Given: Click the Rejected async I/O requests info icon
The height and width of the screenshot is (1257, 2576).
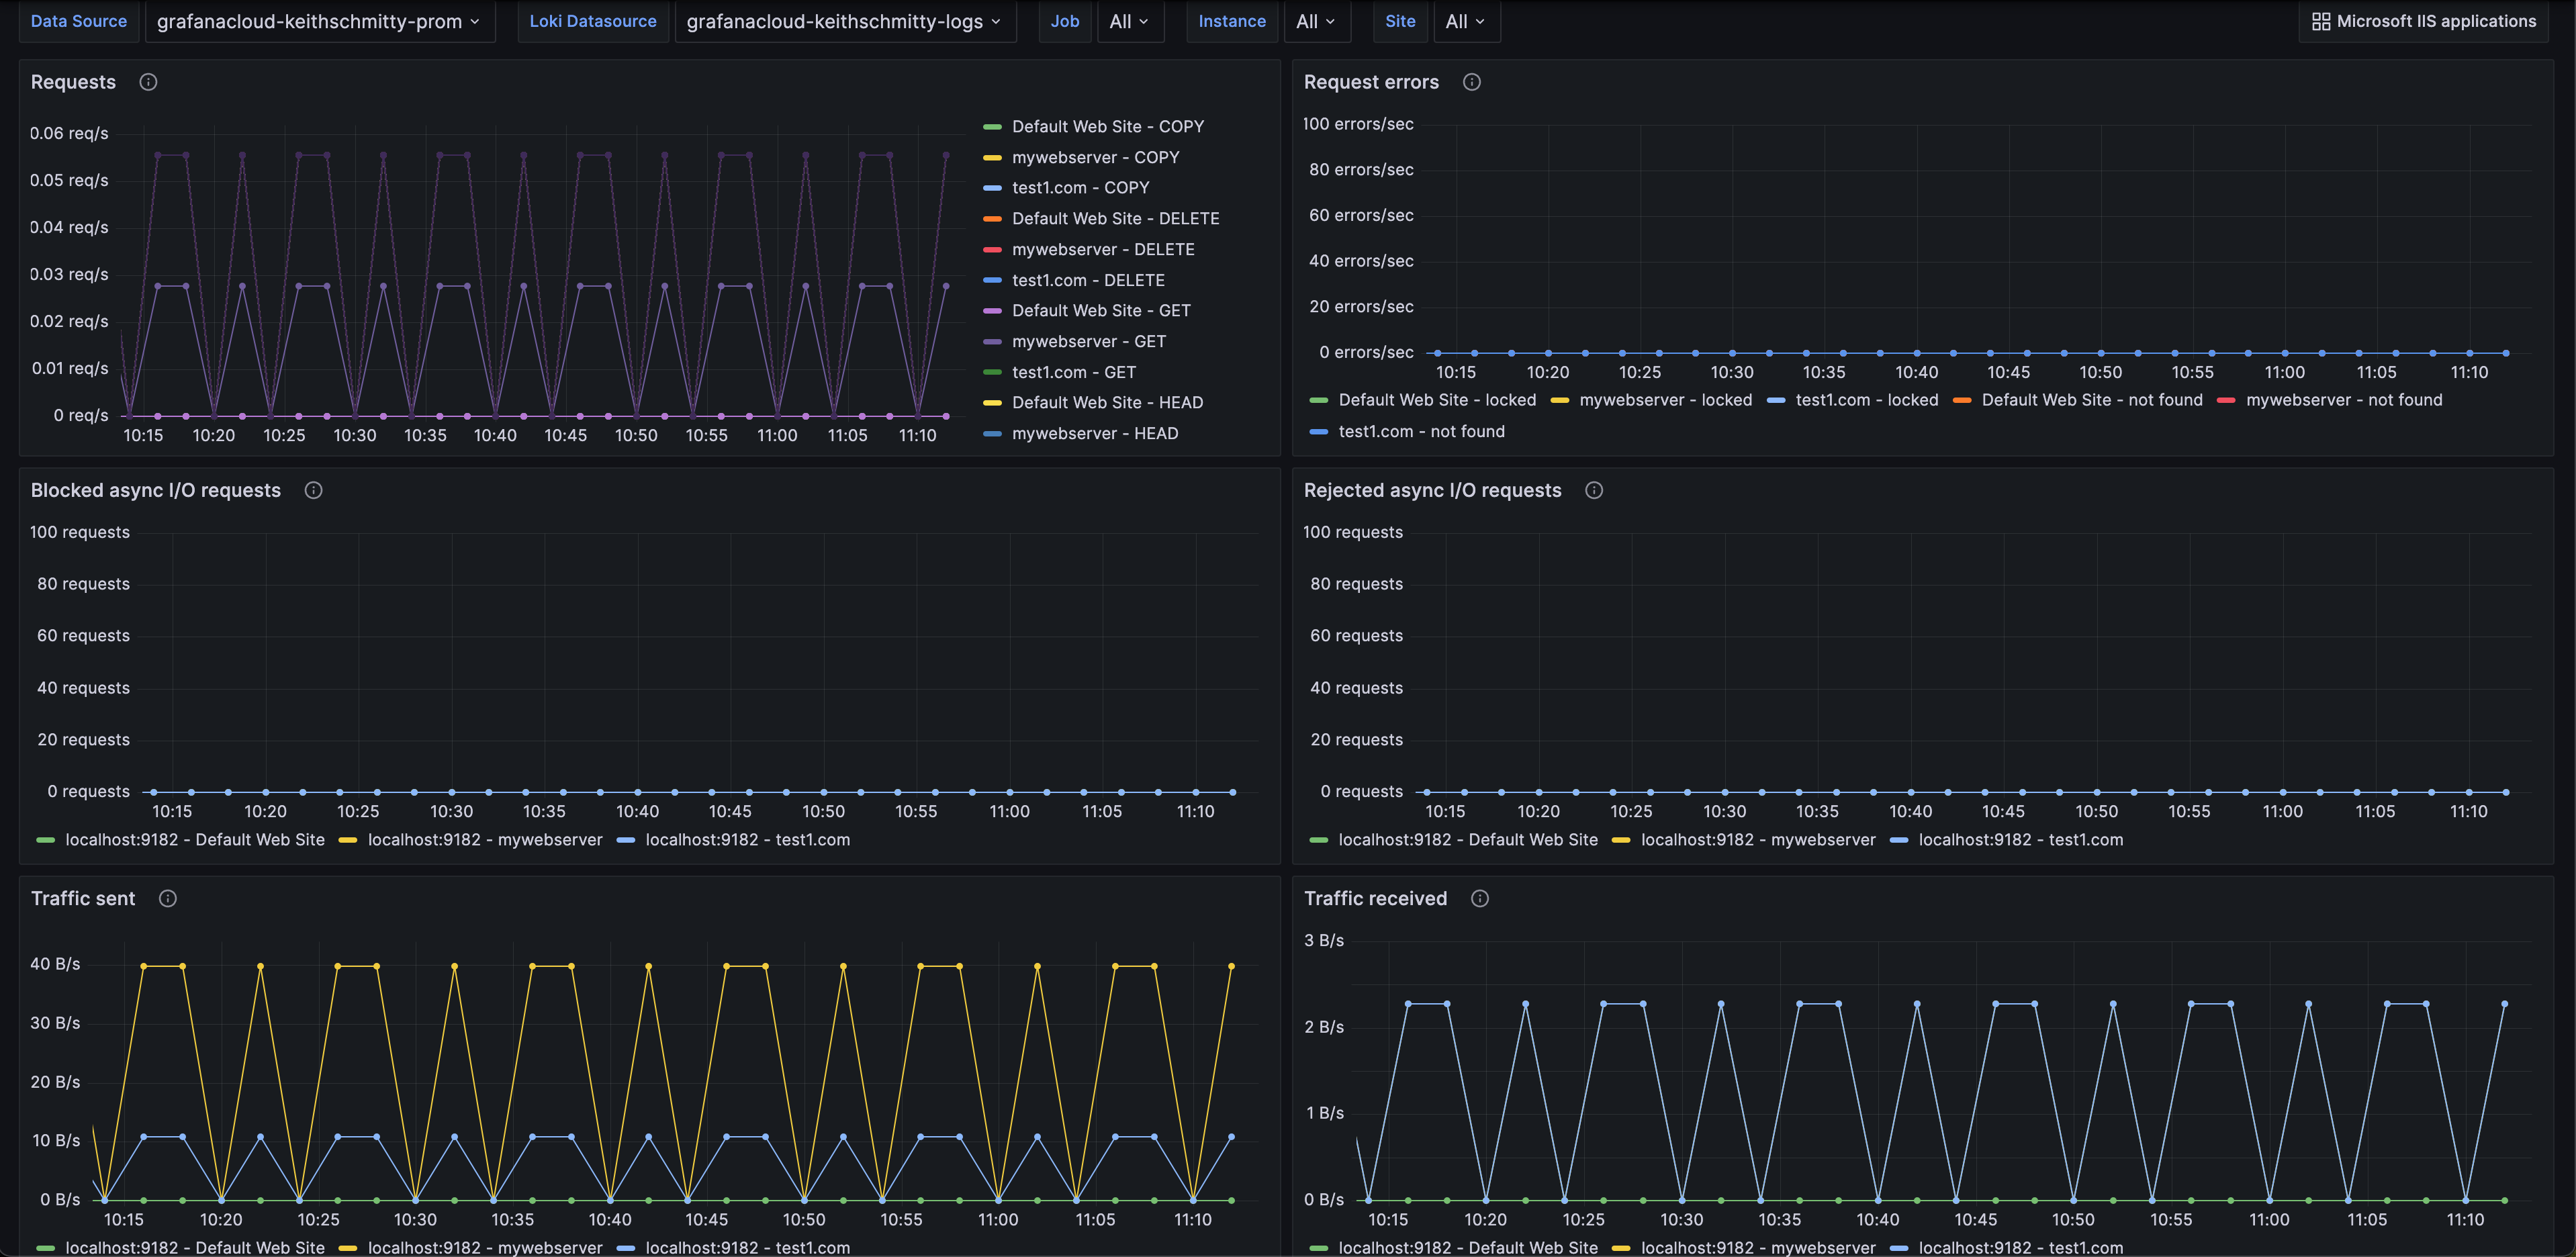Looking at the screenshot, I should tap(1592, 492).
